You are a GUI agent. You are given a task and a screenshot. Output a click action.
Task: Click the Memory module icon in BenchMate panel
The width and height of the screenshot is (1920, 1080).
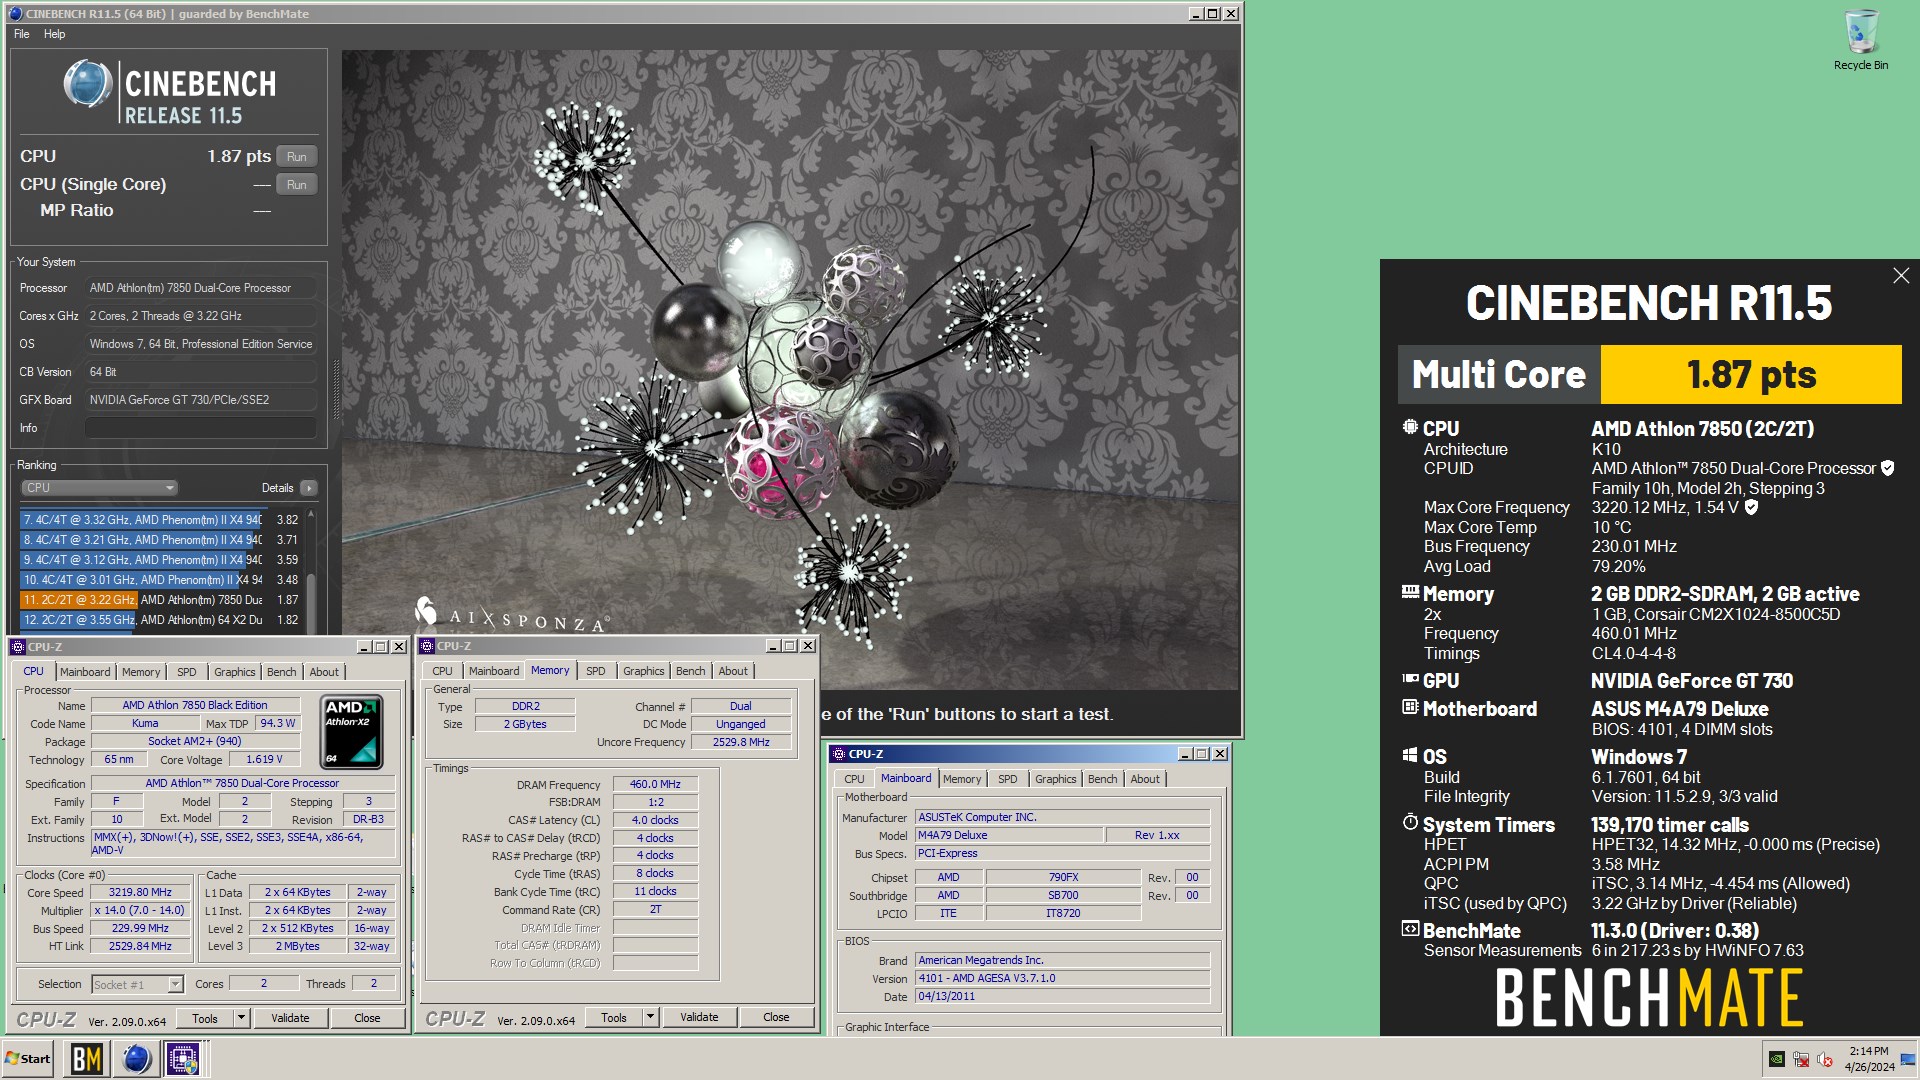(1410, 592)
